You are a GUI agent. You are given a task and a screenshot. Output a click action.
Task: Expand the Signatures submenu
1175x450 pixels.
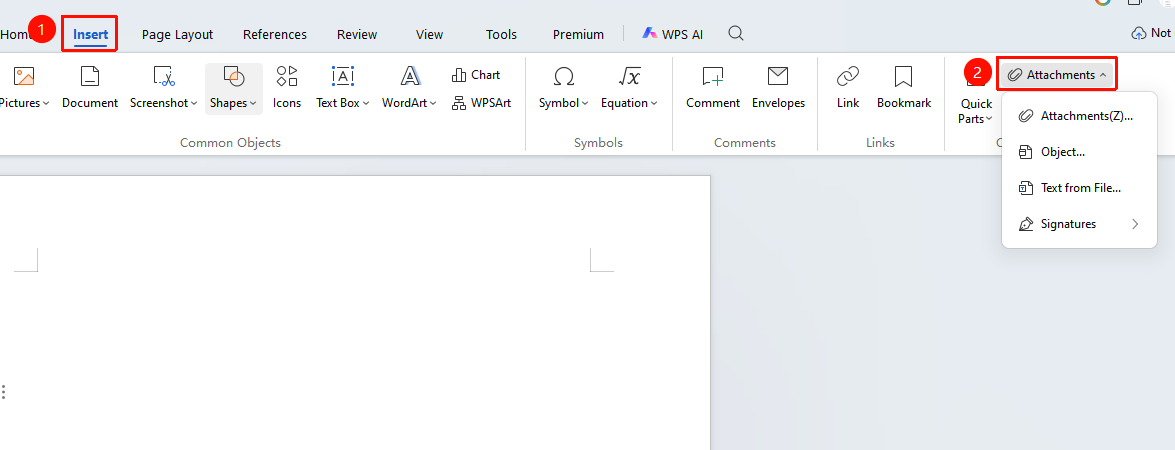coord(1079,224)
